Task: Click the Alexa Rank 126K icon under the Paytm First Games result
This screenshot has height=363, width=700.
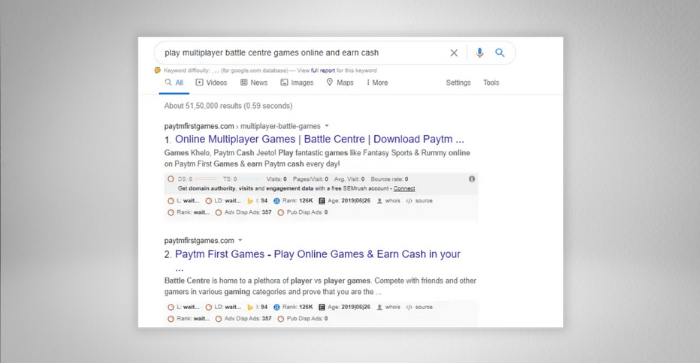Action: (x=276, y=307)
